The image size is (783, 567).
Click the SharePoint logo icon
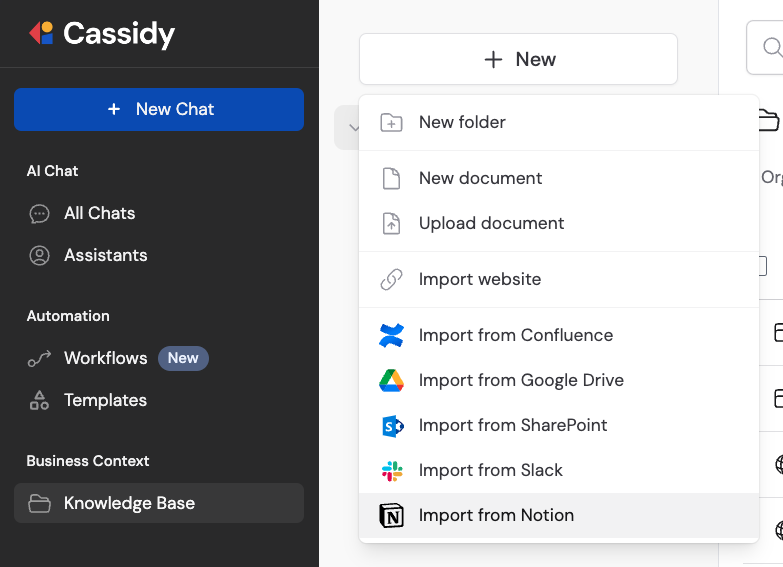(x=392, y=426)
